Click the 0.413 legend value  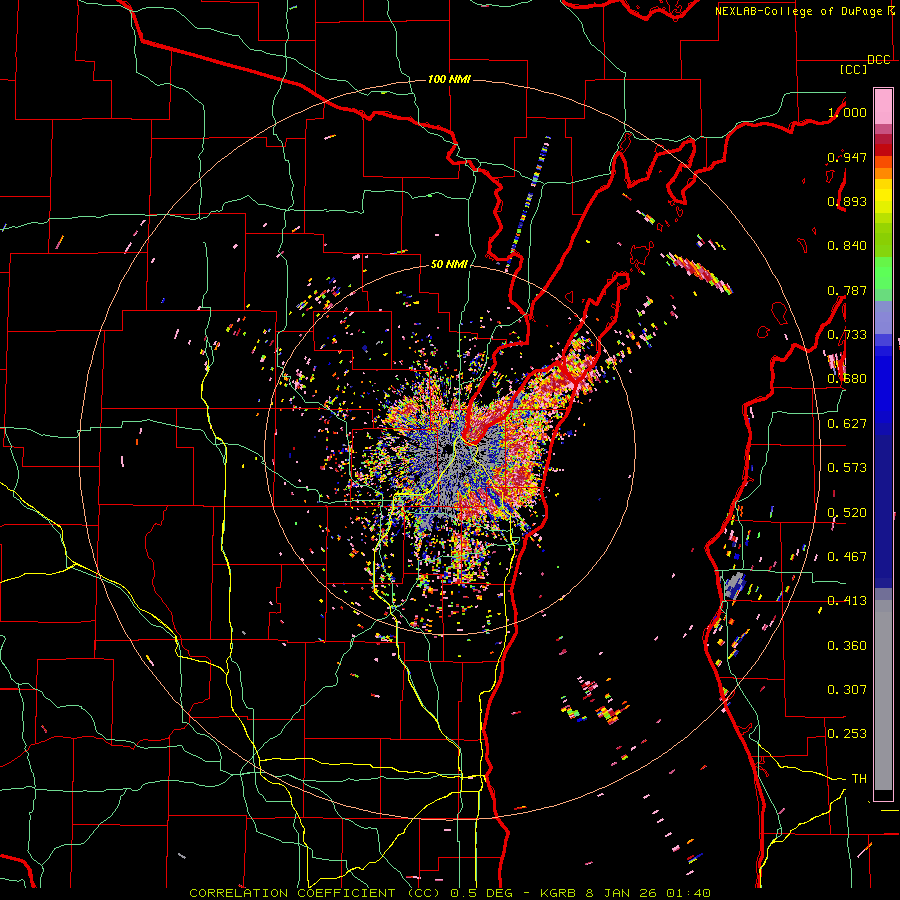click(847, 601)
